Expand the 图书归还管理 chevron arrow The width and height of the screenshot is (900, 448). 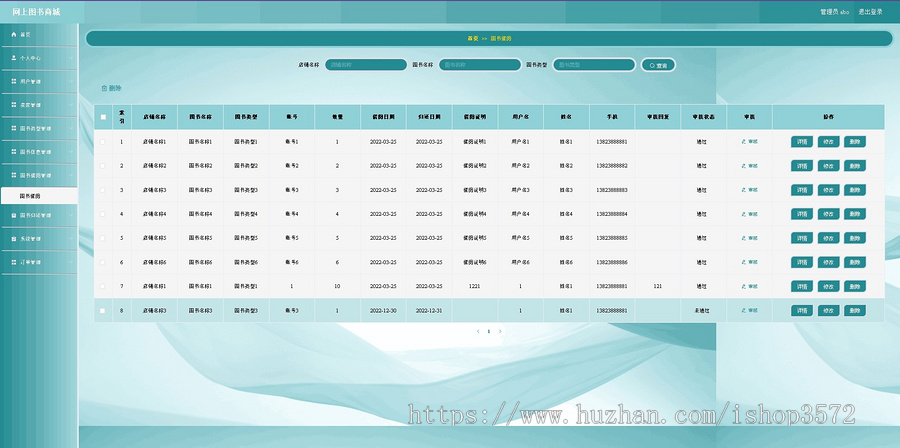[71, 215]
